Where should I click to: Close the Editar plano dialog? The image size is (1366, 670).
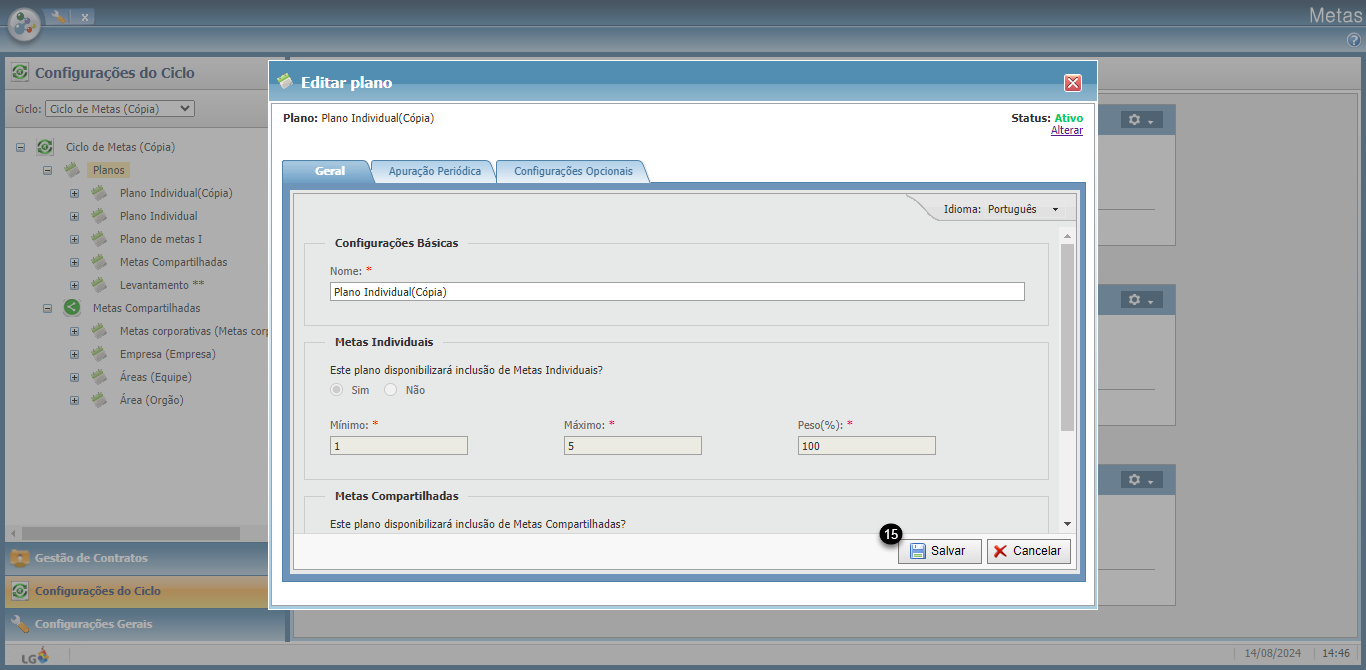coord(1073,83)
